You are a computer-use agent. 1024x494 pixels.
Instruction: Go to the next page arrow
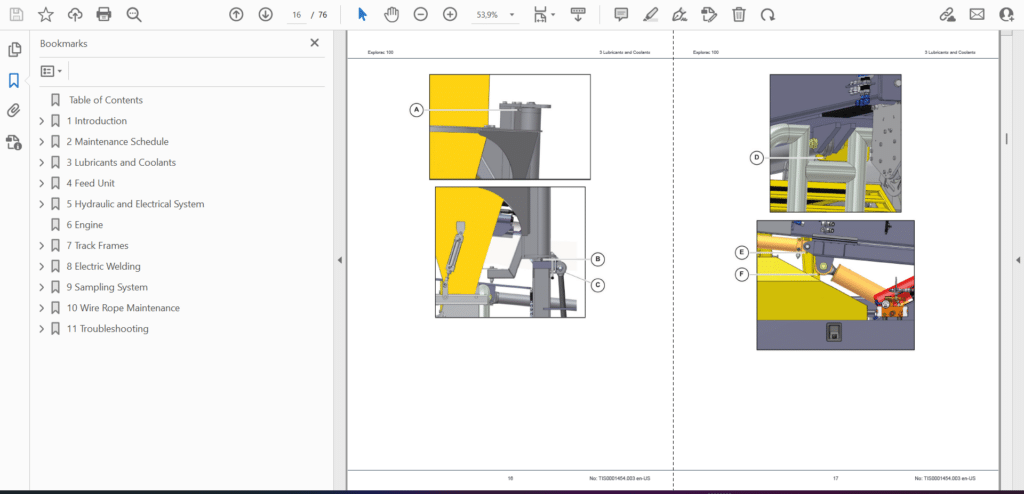(x=265, y=14)
